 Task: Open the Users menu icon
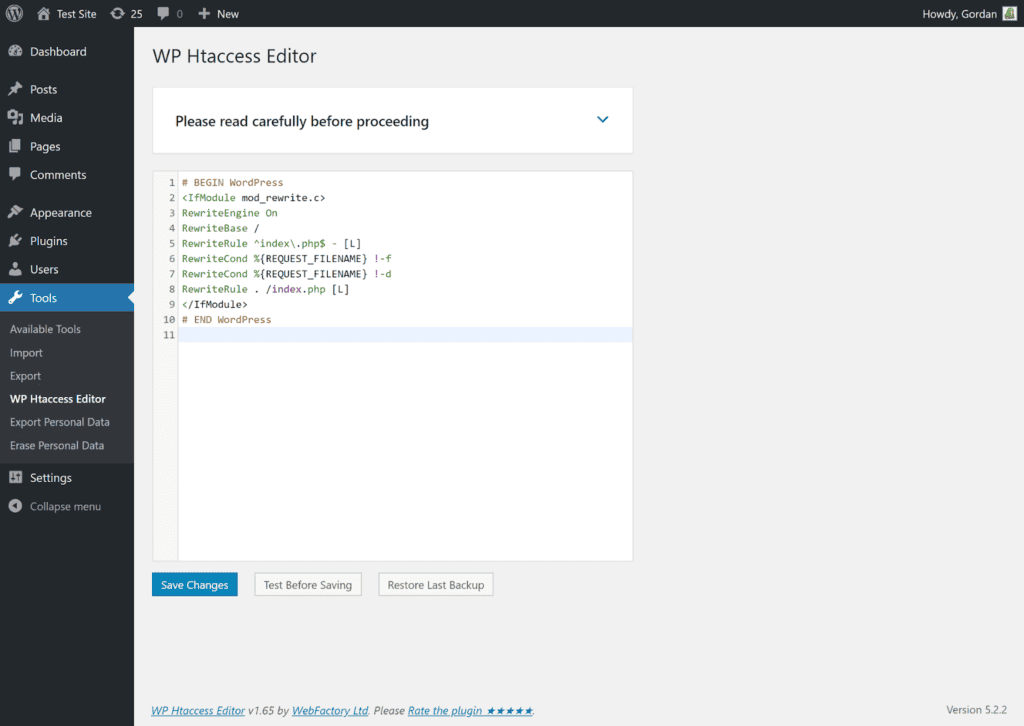(x=16, y=268)
